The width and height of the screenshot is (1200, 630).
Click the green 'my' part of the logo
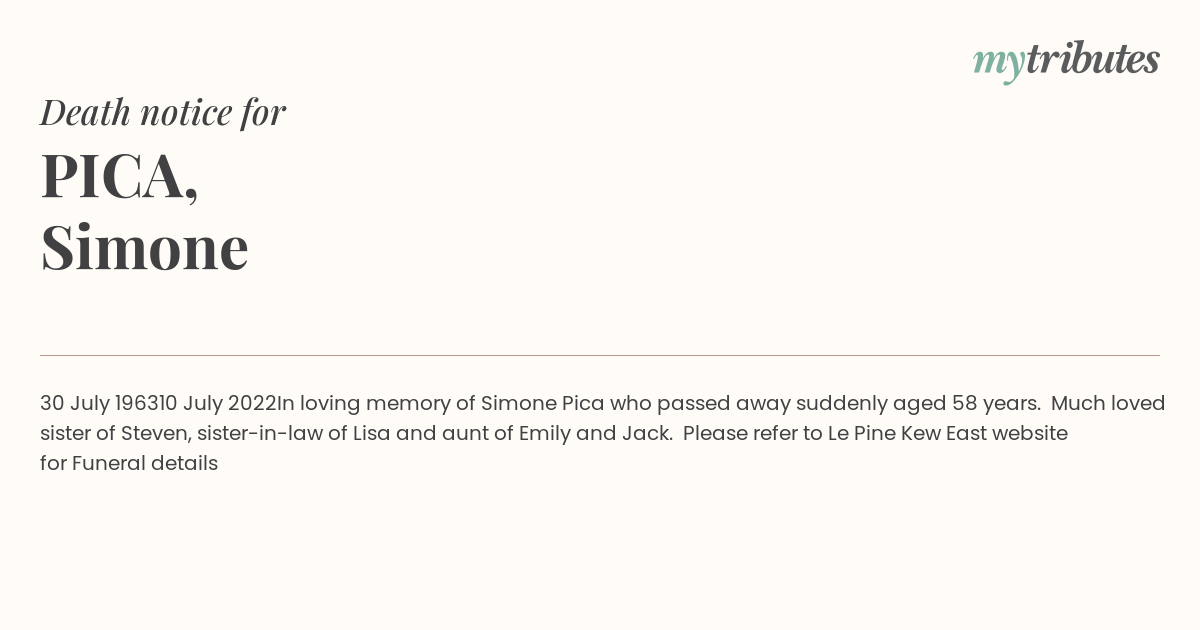[x=999, y=63]
